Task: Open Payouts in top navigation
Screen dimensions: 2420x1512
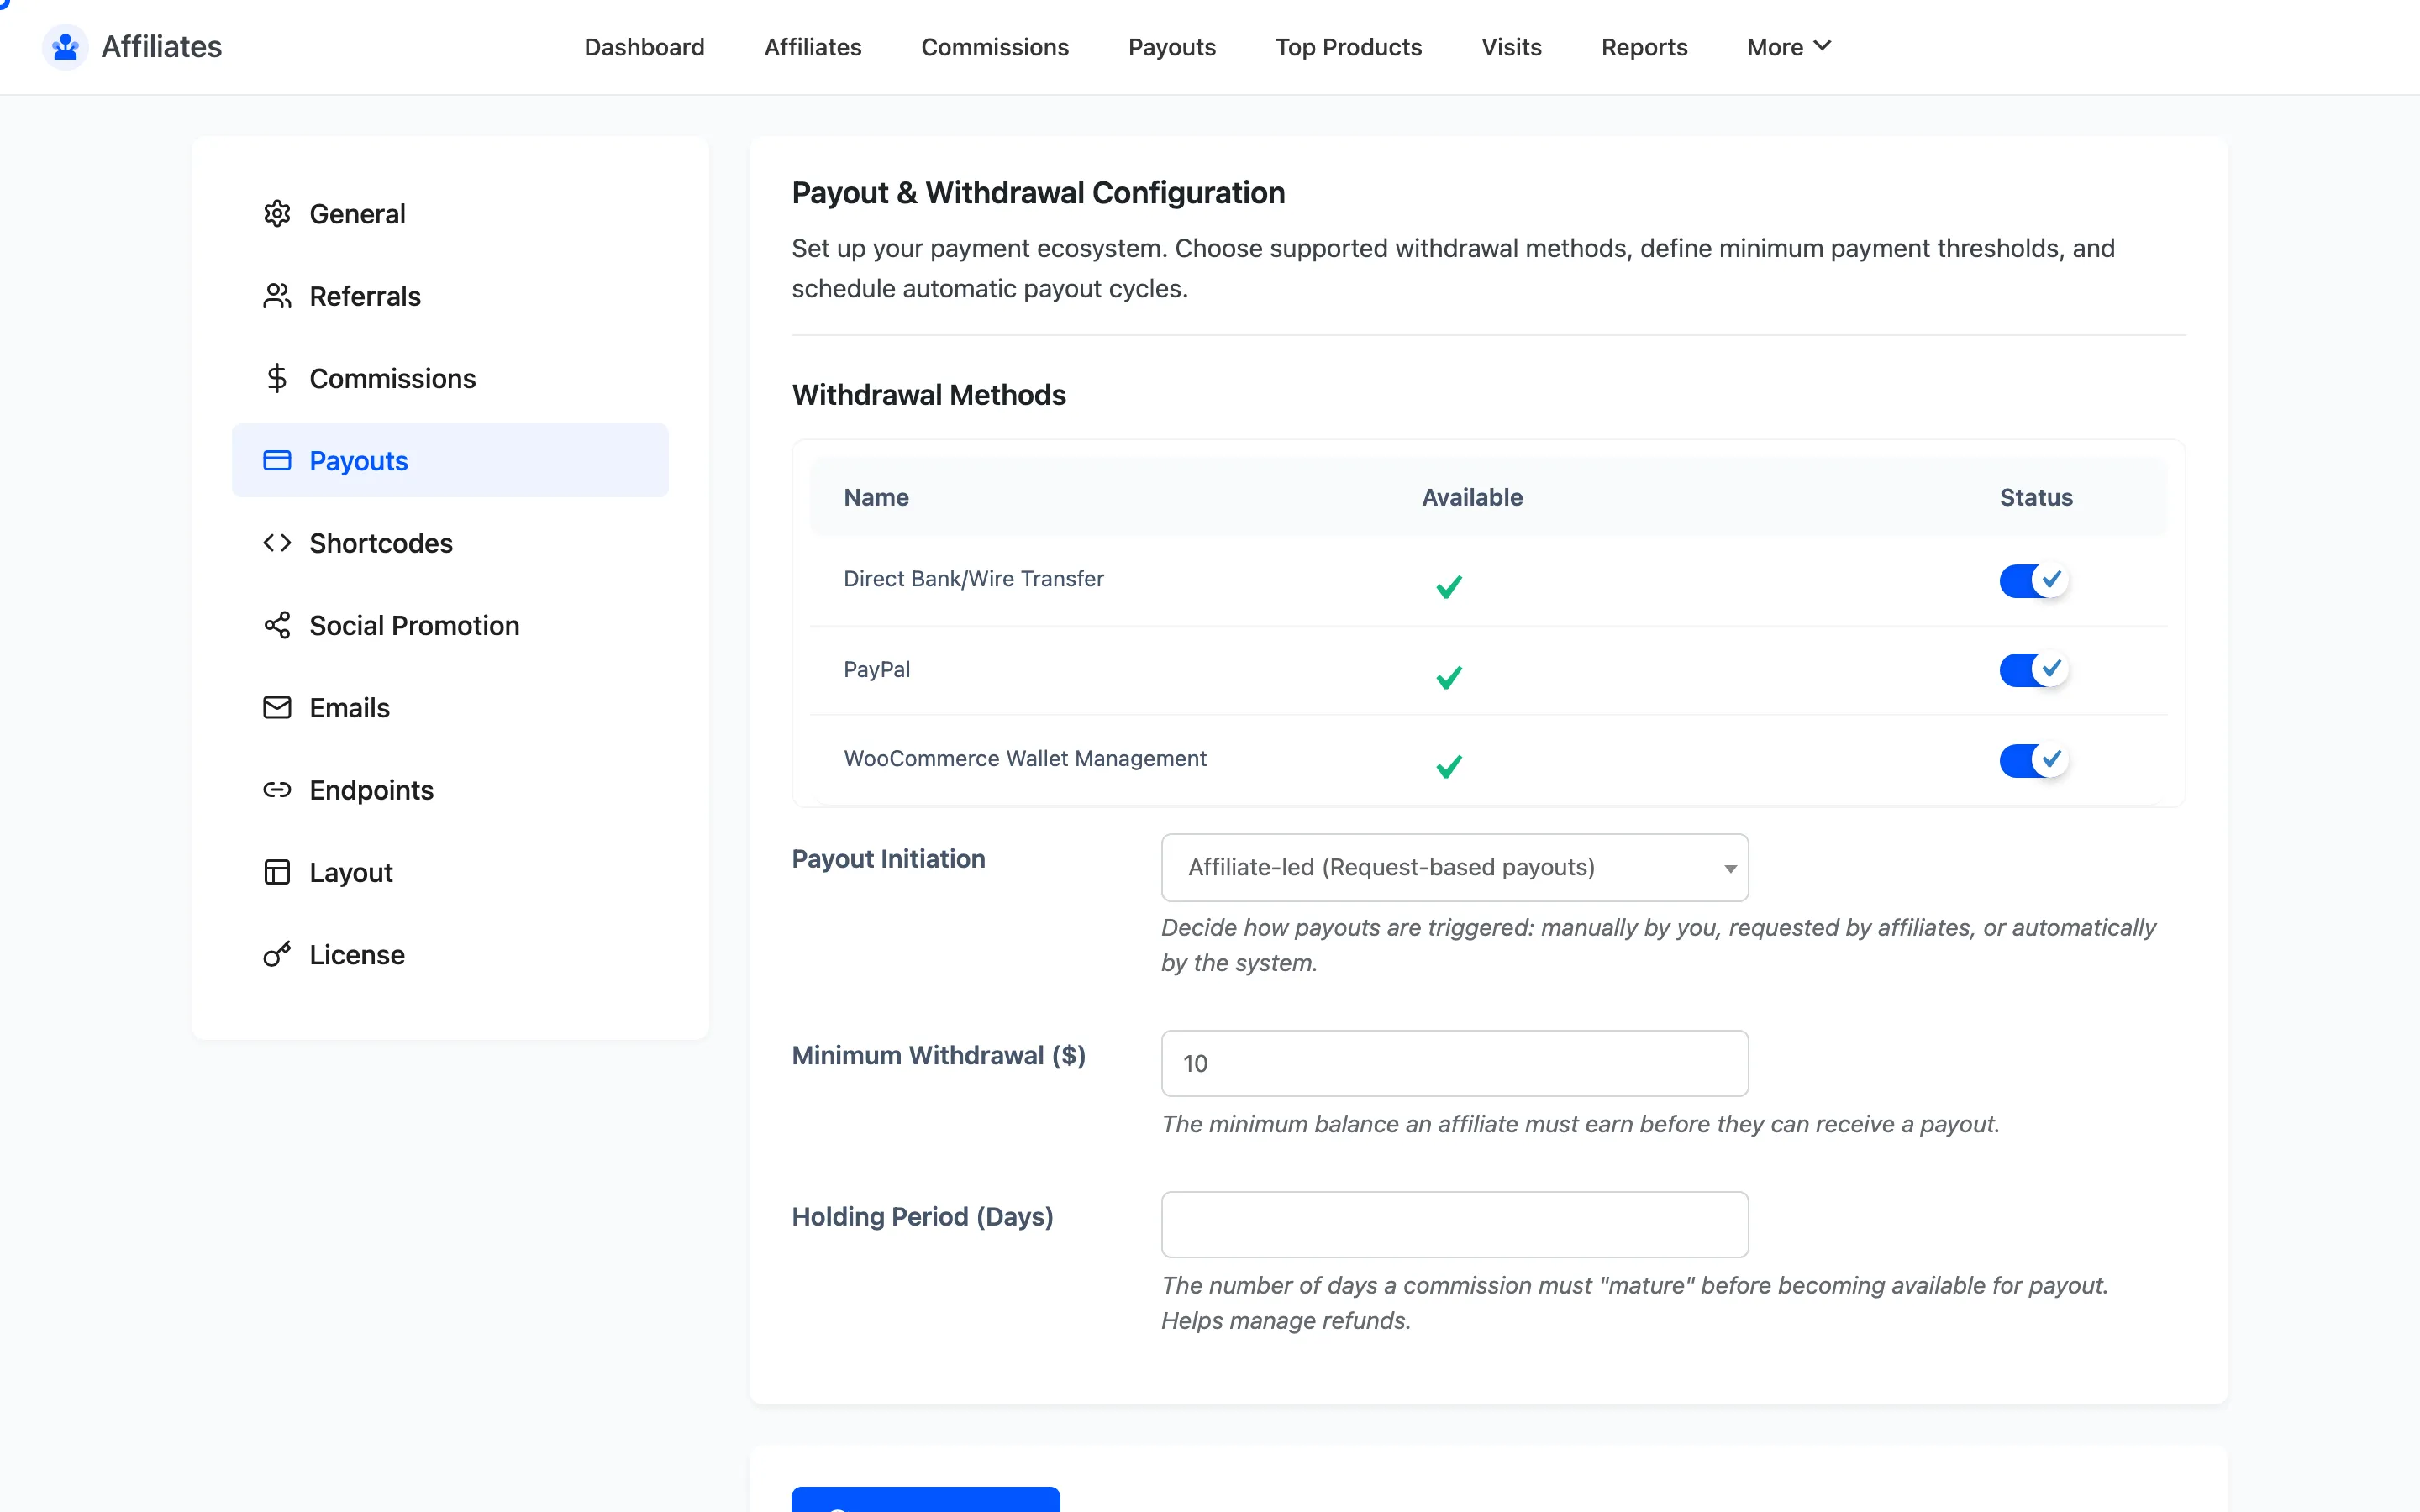Action: coord(1171,47)
